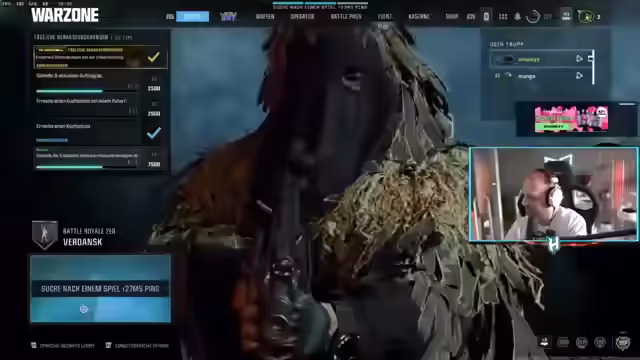This screenshot has width=640, height=360.
Task: Click the second option at bottom left
Action: point(137,346)
